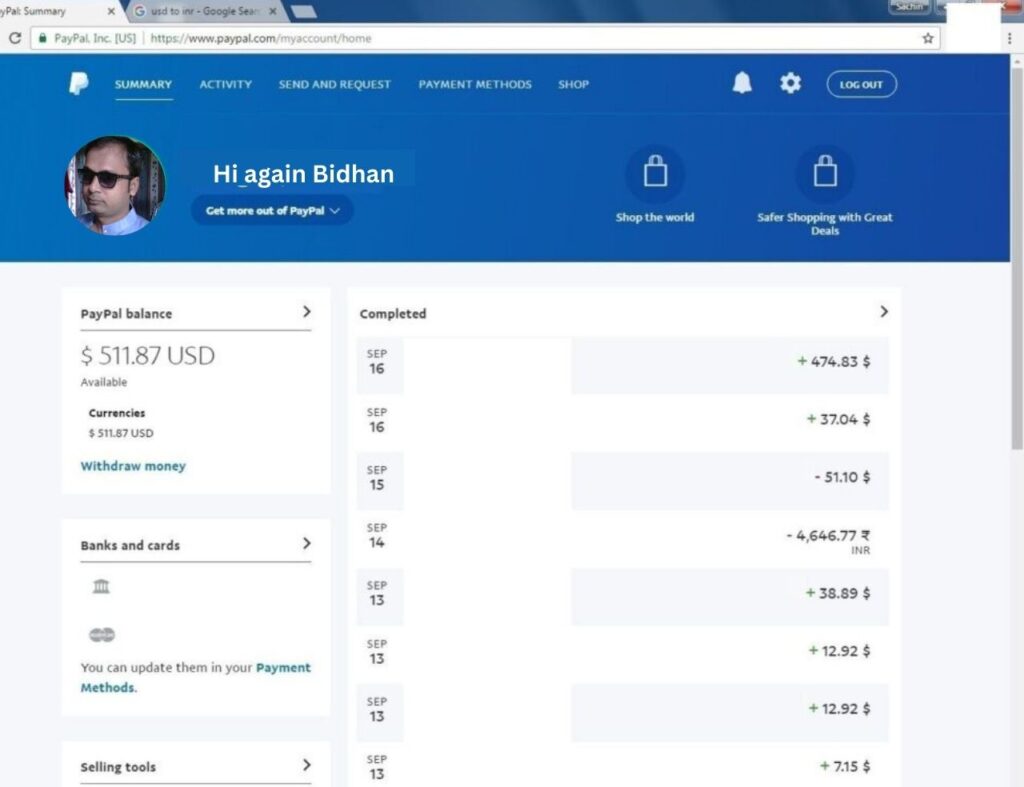Open Send and Request menu item
This screenshot has width=1024, height=787.
(x=334, y=85)
